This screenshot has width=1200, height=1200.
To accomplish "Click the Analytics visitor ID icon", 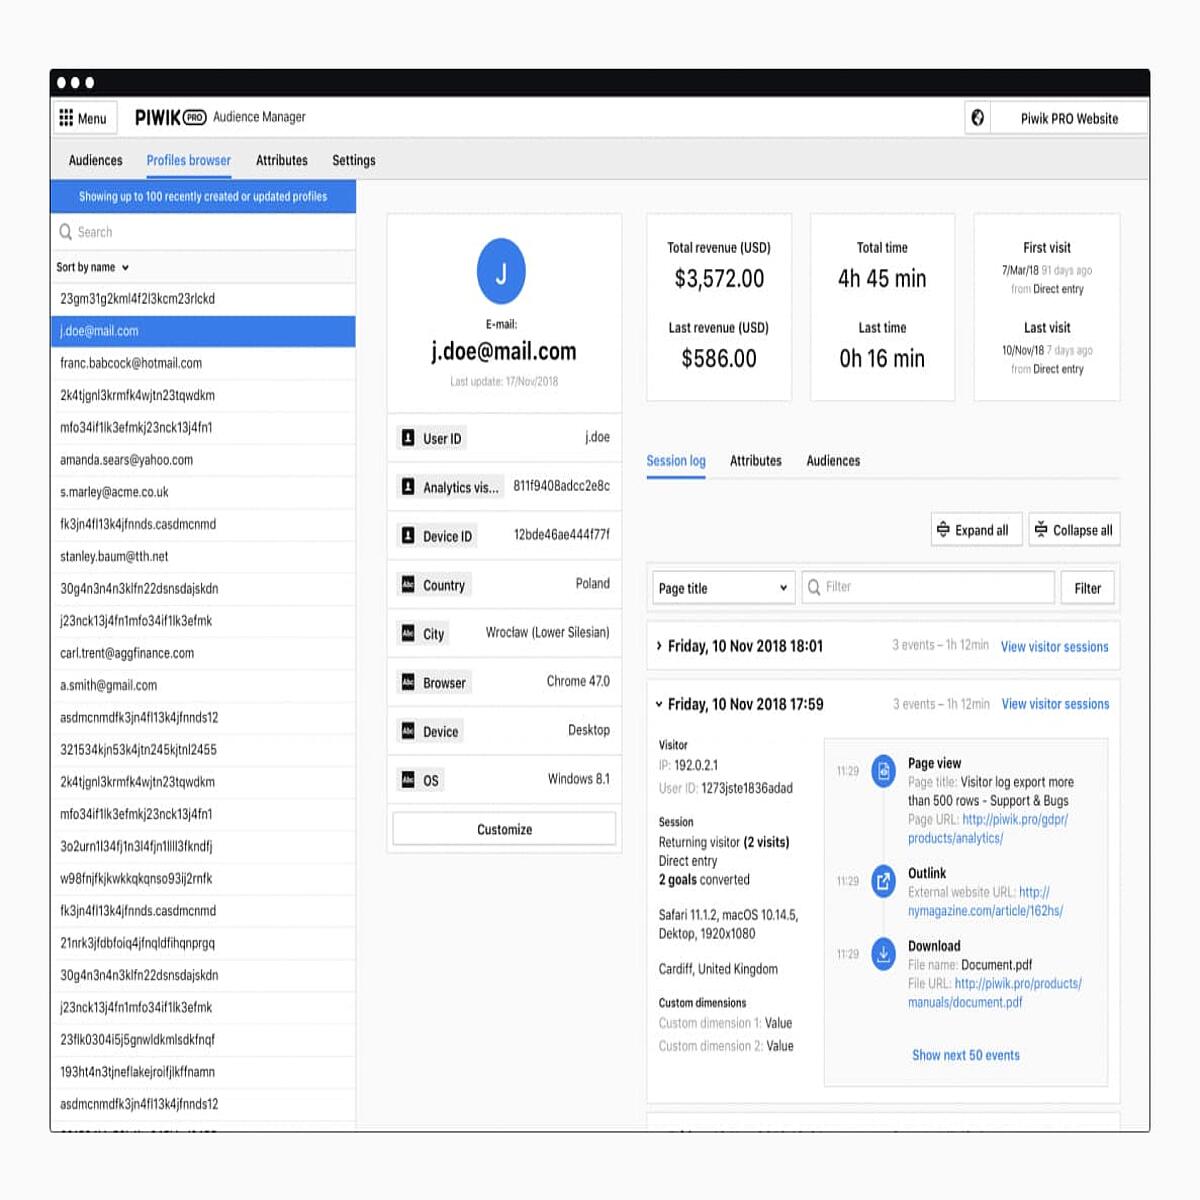I will pos(408,487).
